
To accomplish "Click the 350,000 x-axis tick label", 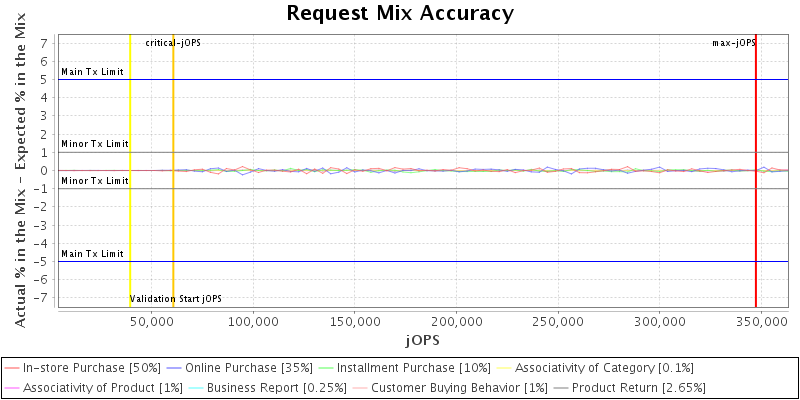I will click(761, 322).
